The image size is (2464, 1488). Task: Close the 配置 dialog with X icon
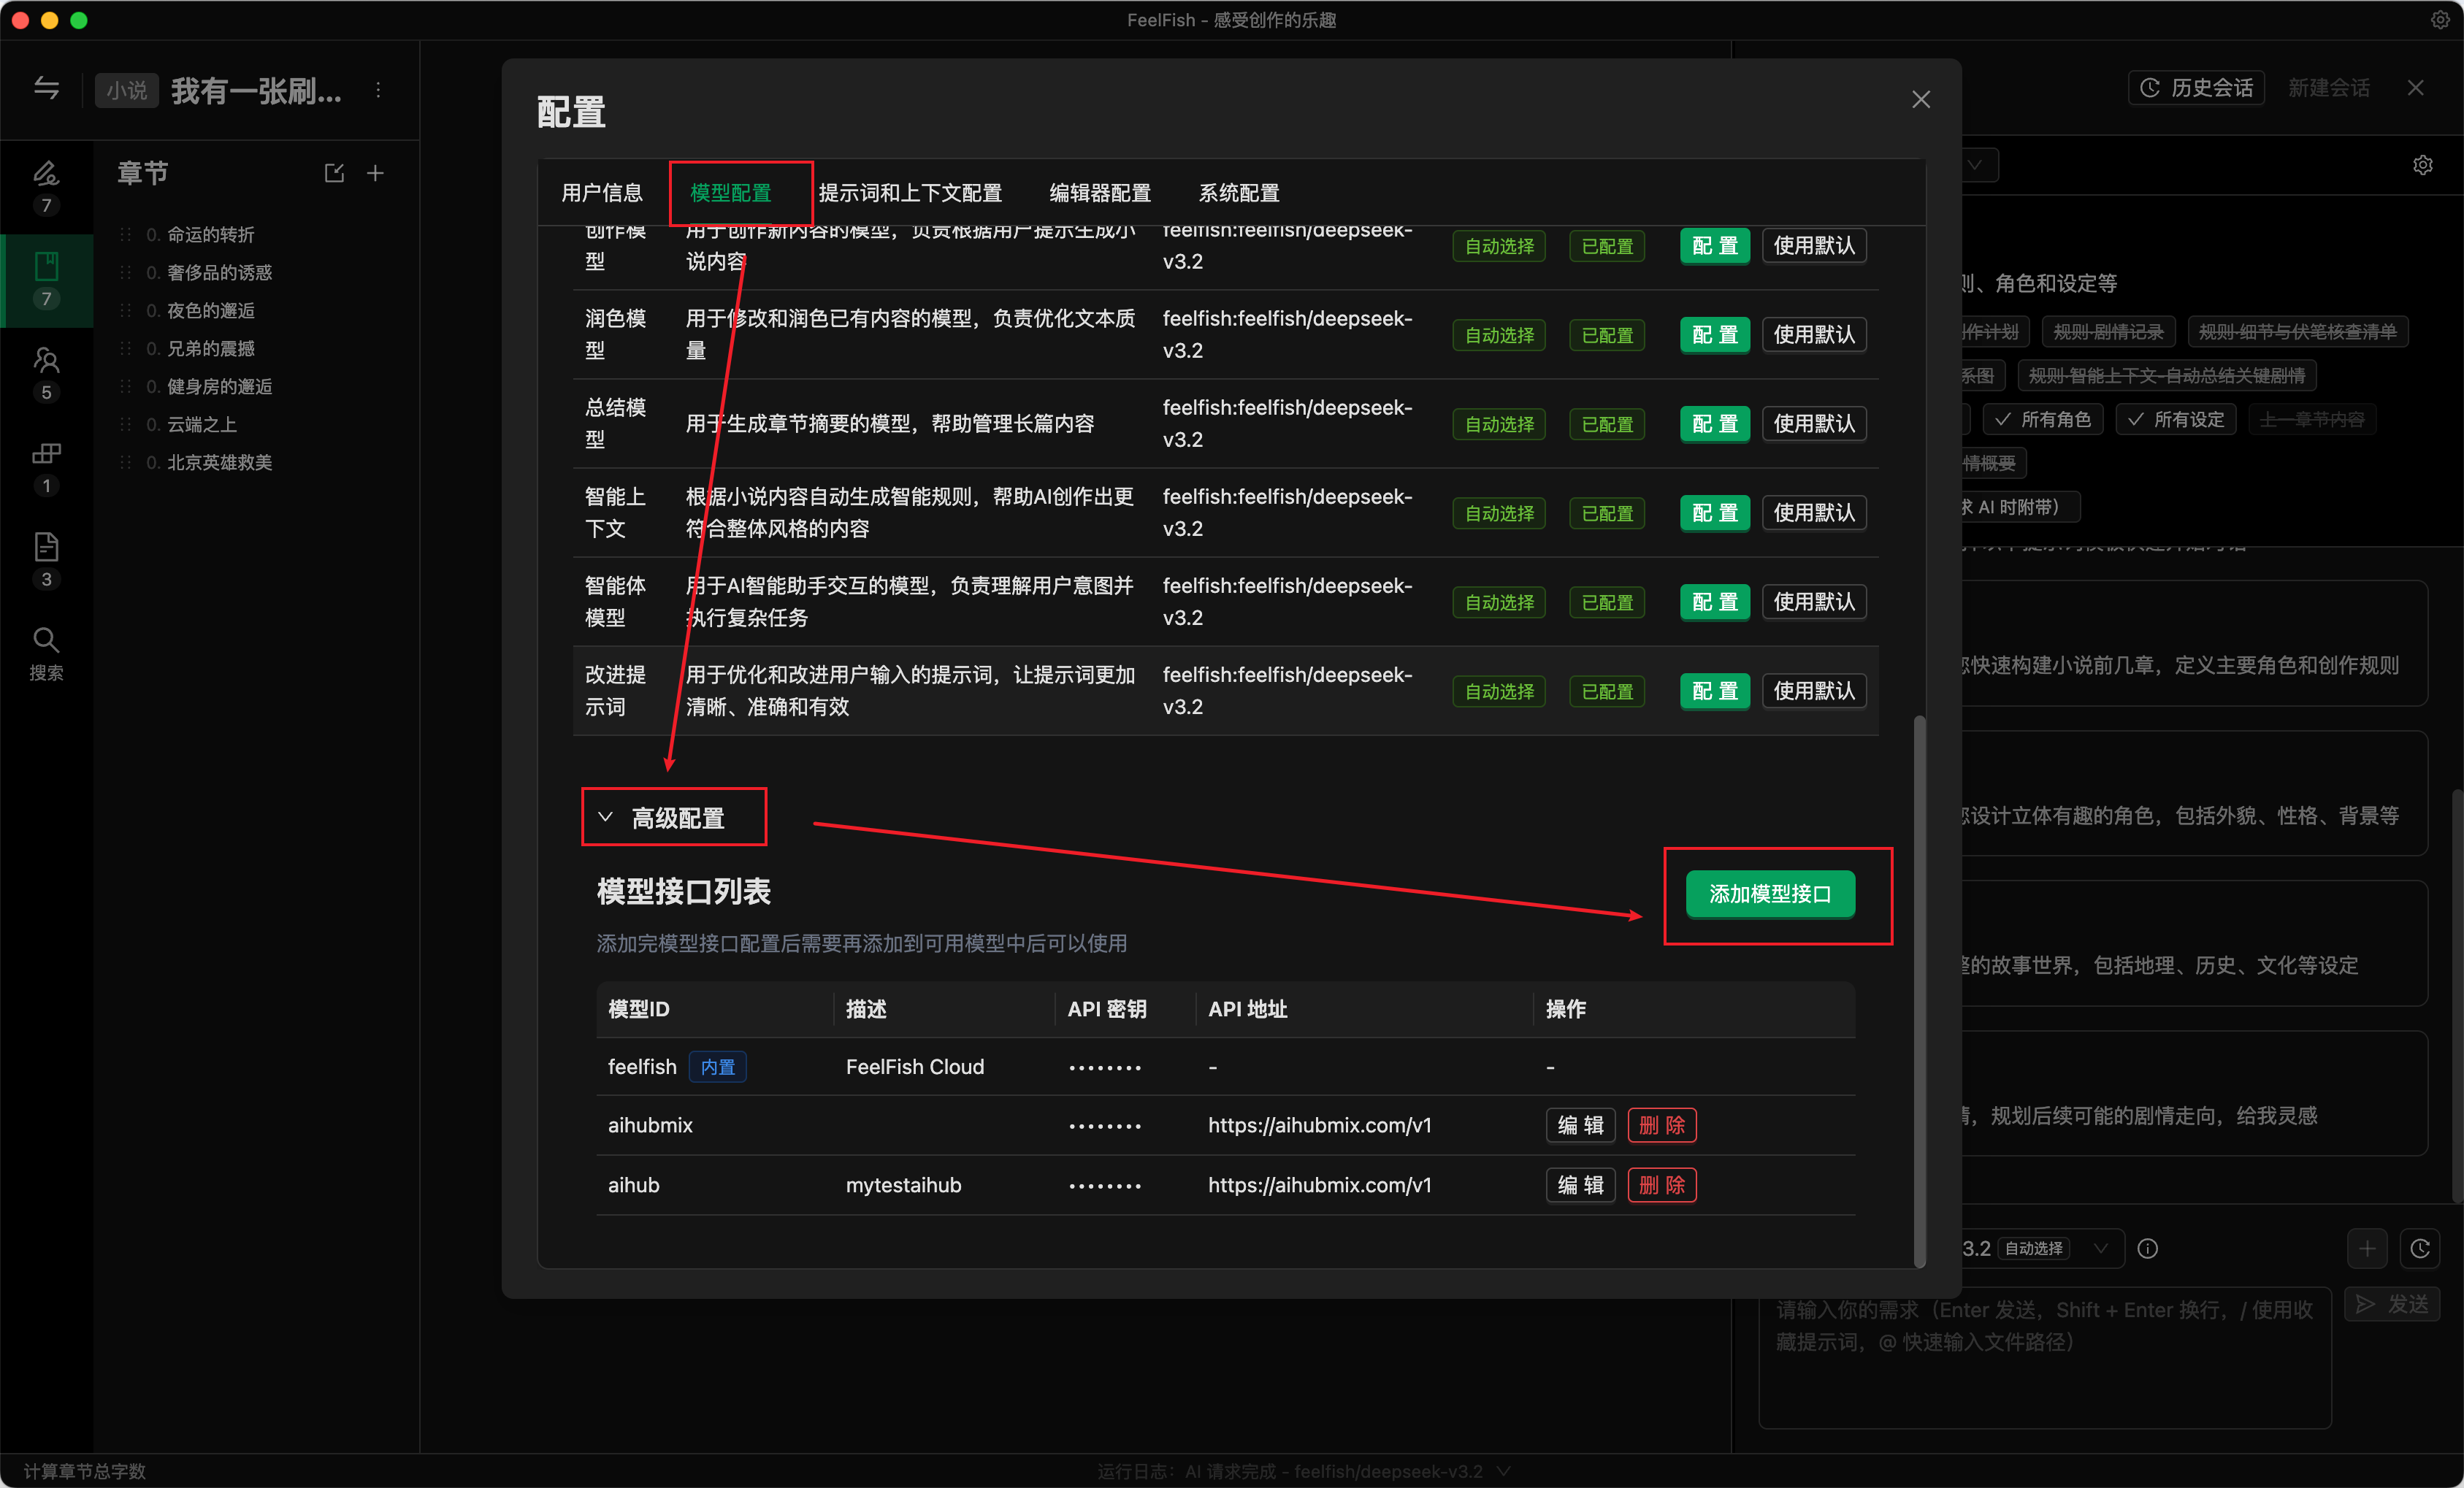point(1920,100)
